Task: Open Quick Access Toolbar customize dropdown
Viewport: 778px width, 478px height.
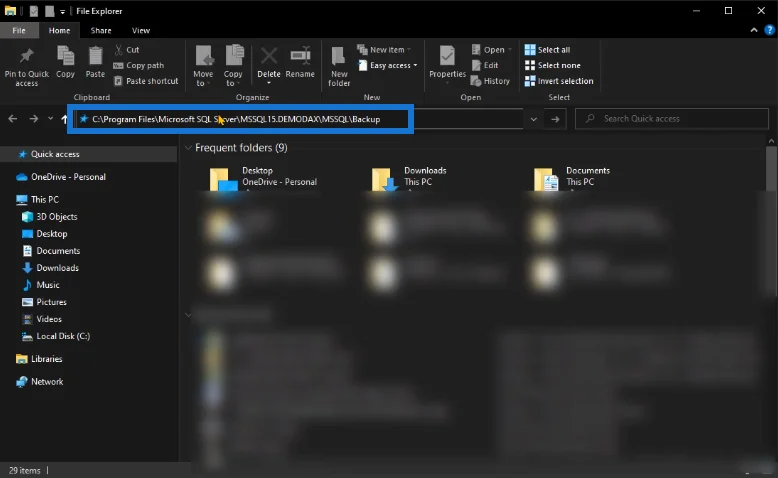Action: point(63,11)
